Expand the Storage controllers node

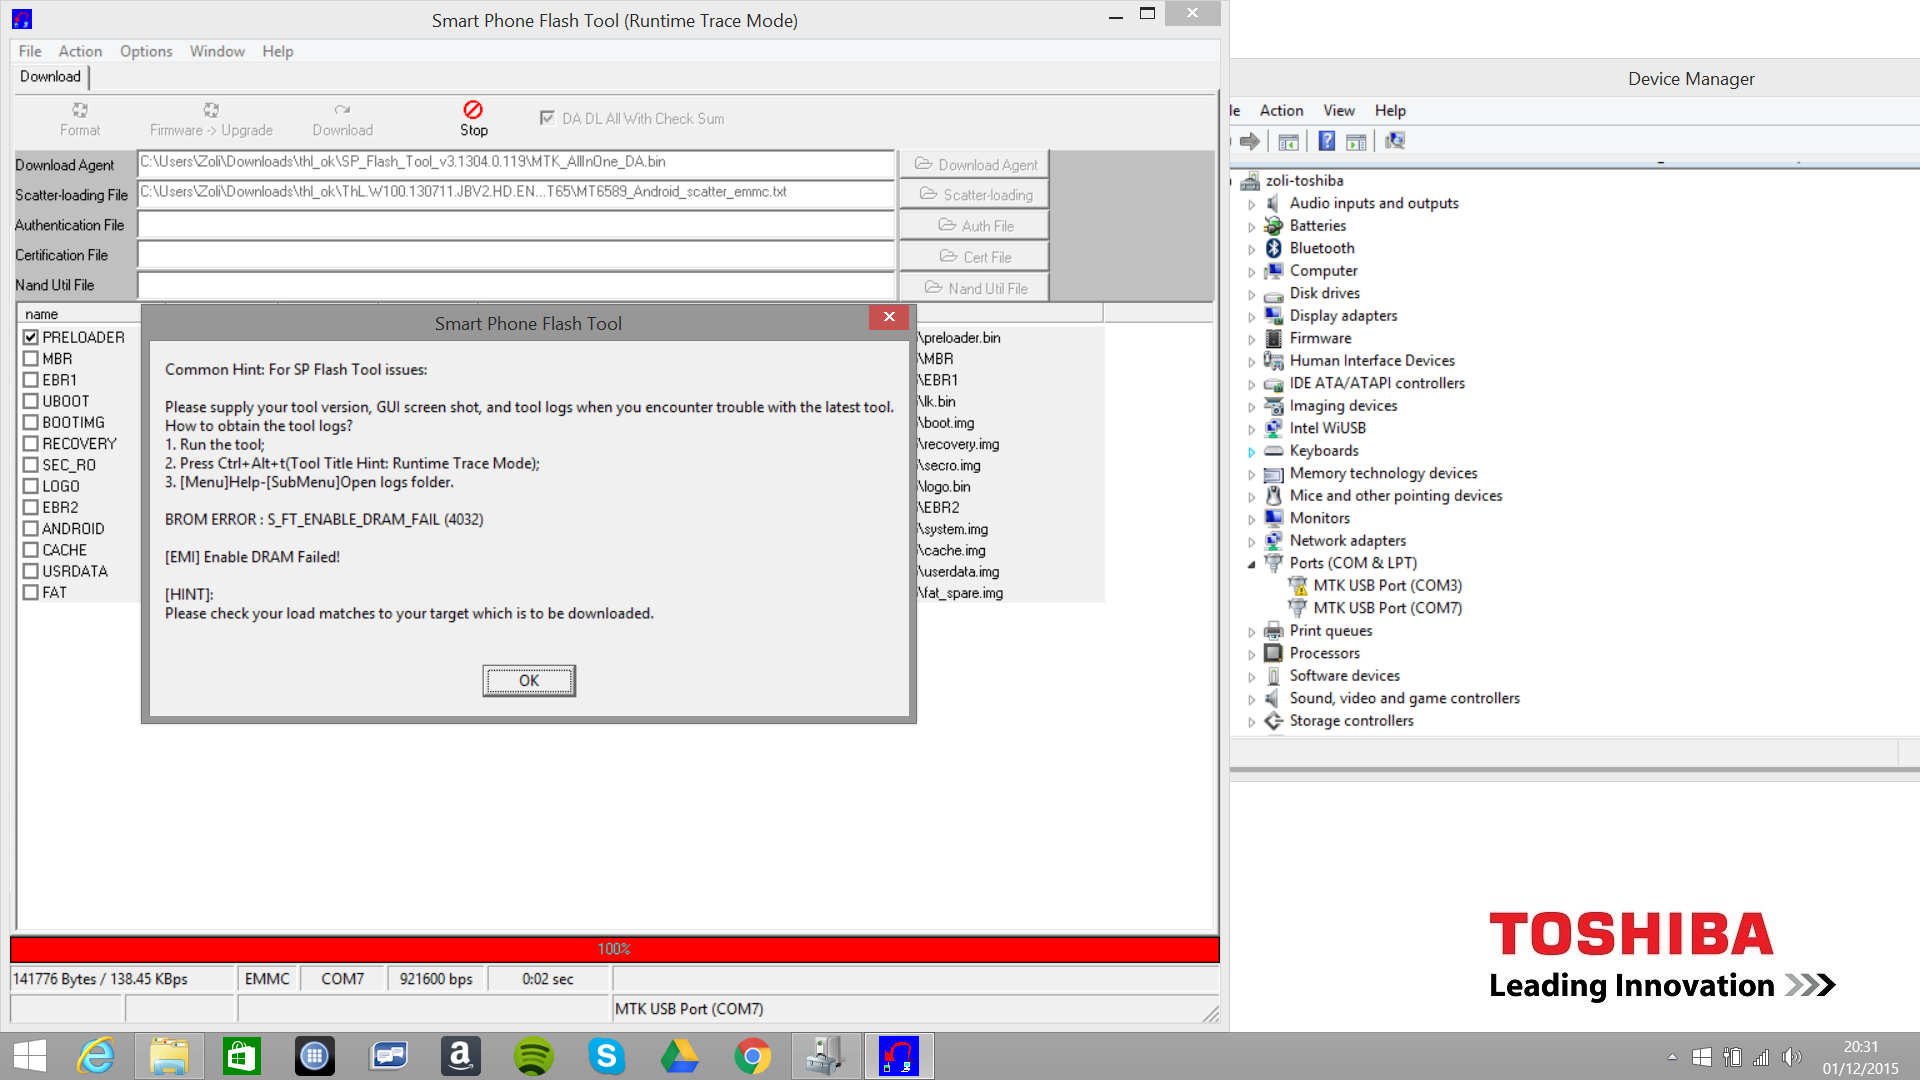[1251, 721]
